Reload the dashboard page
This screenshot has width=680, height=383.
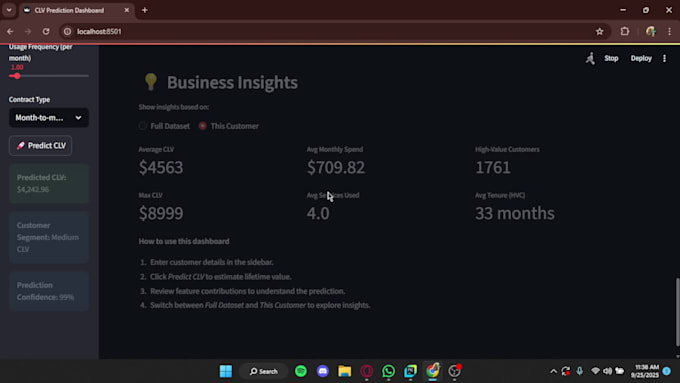pos(46,31)
